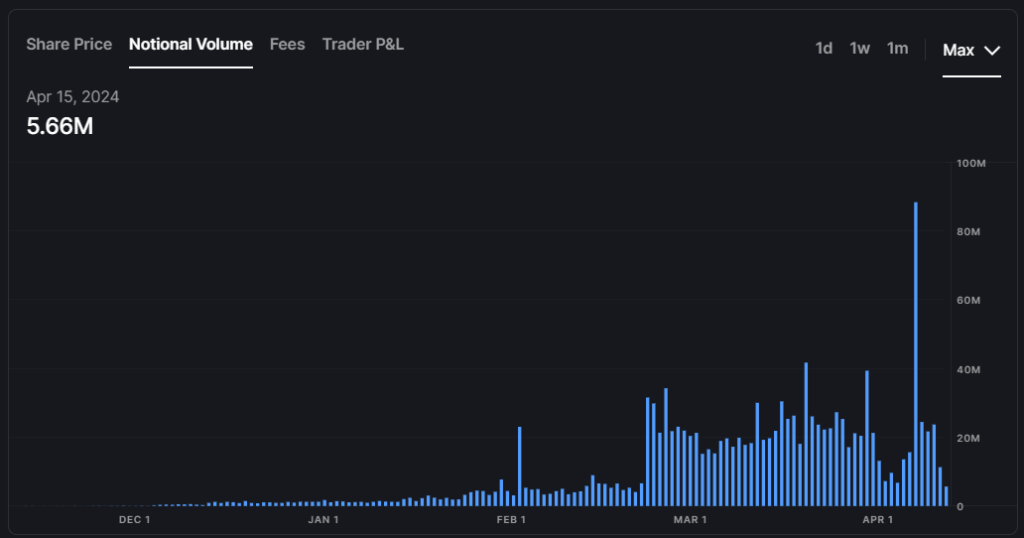The height and width of the screenshot is (538, 1024).
Task: Click the rightmost bar in the chart
Action: click(946, 496)
